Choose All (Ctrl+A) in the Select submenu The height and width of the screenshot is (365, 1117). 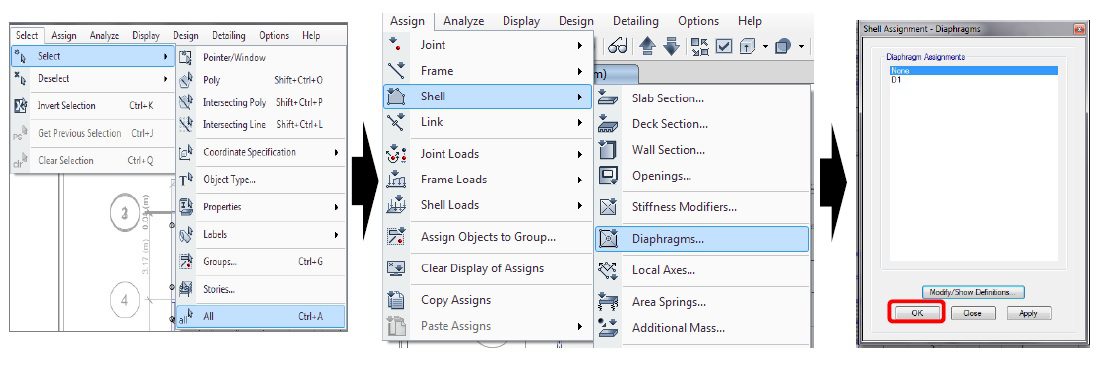pyautogui.click(x=260, y=317)
